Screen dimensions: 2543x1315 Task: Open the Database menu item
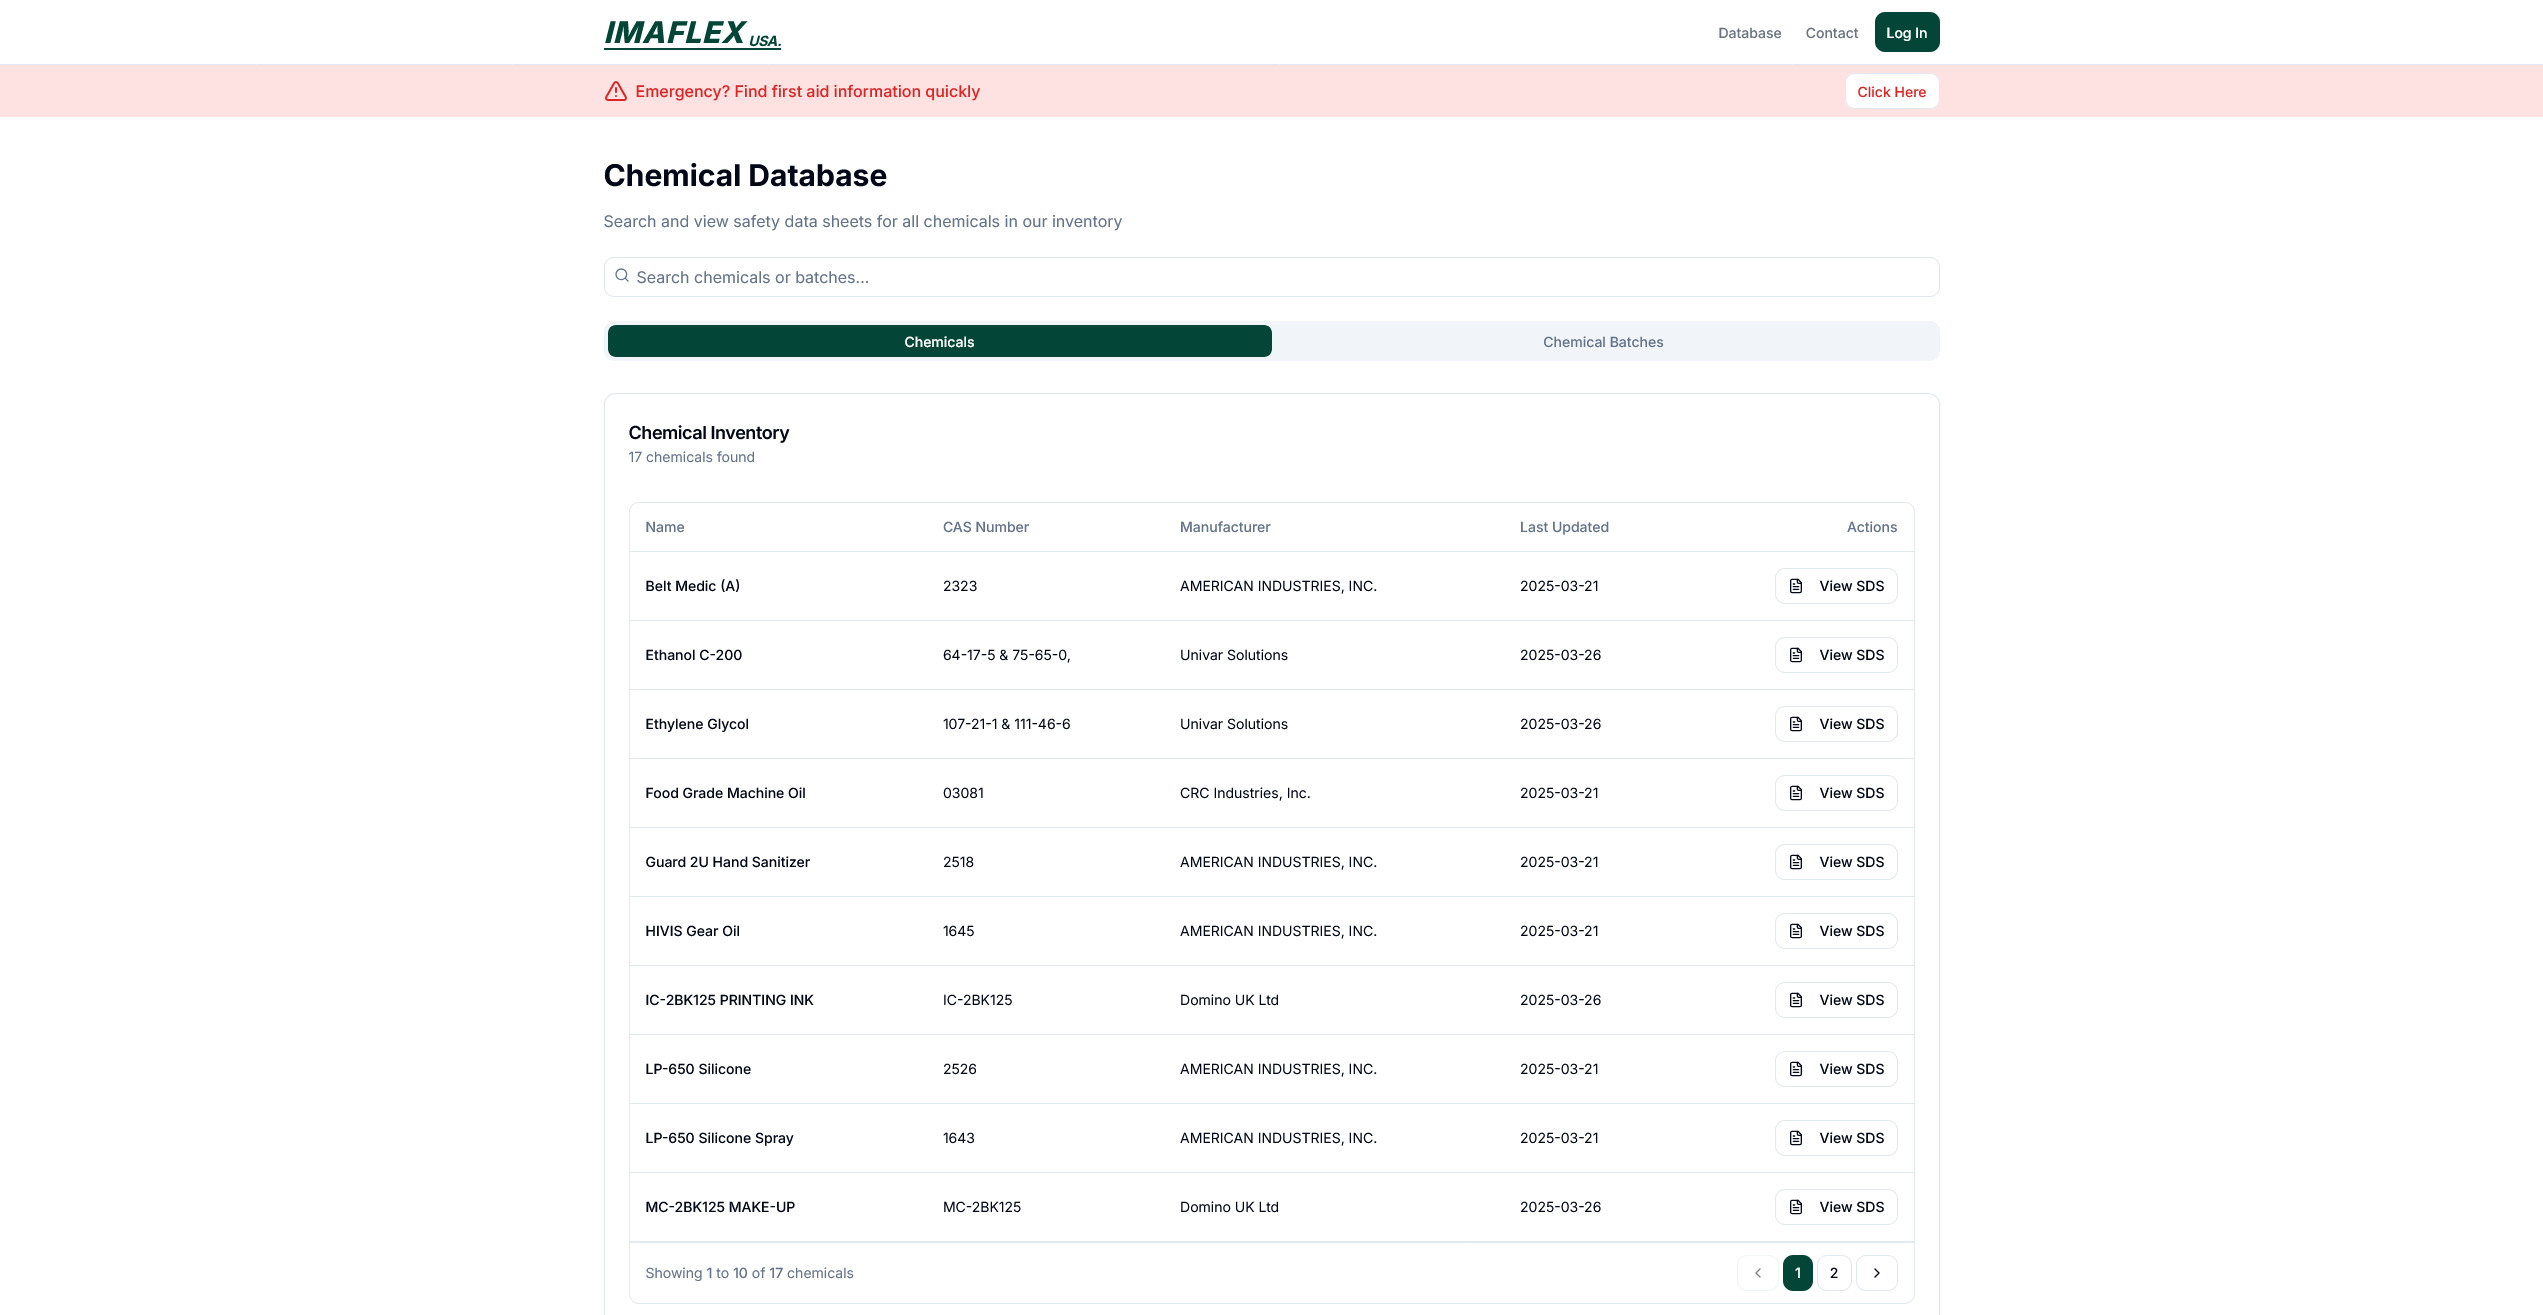coord(1749,32)
